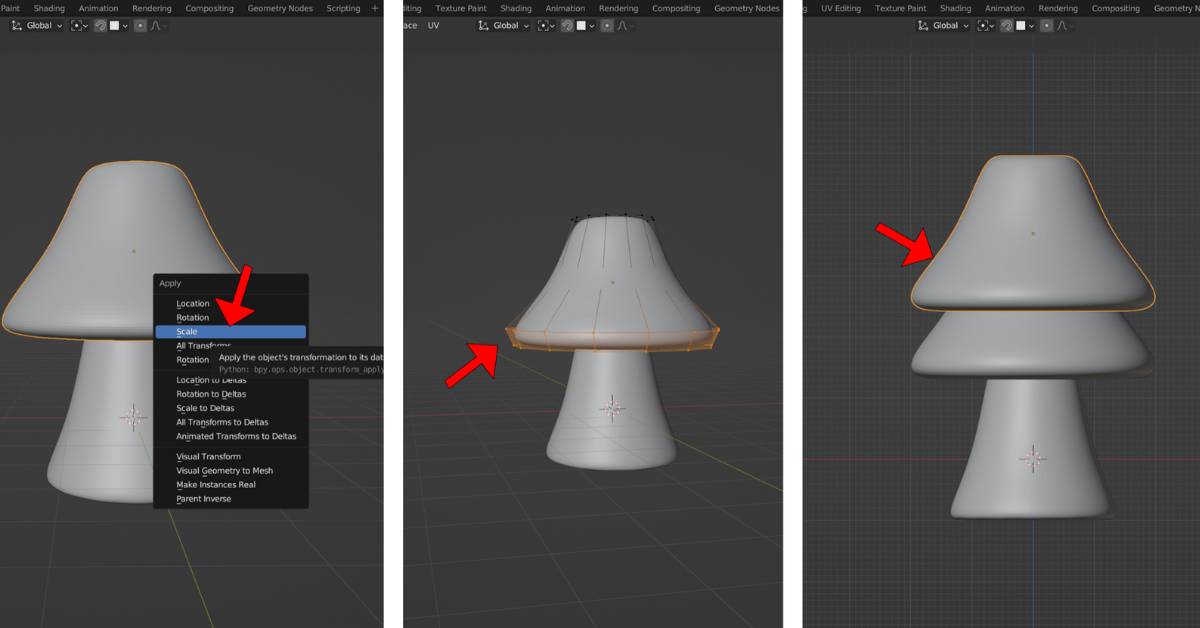
Task: Select the pivot point icon in the right viewport
Action: (x=983, y=26)
